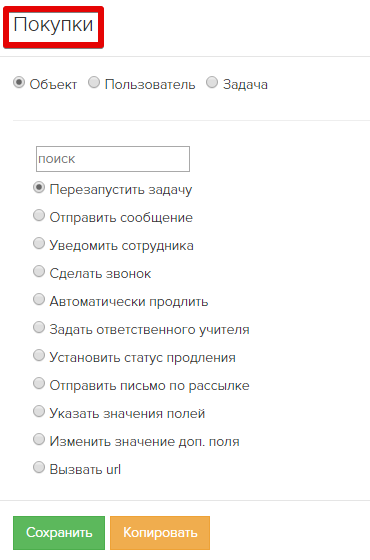Click the поиск search field
Viewport: 370px width, 560px height.
(x=113, y=159)
